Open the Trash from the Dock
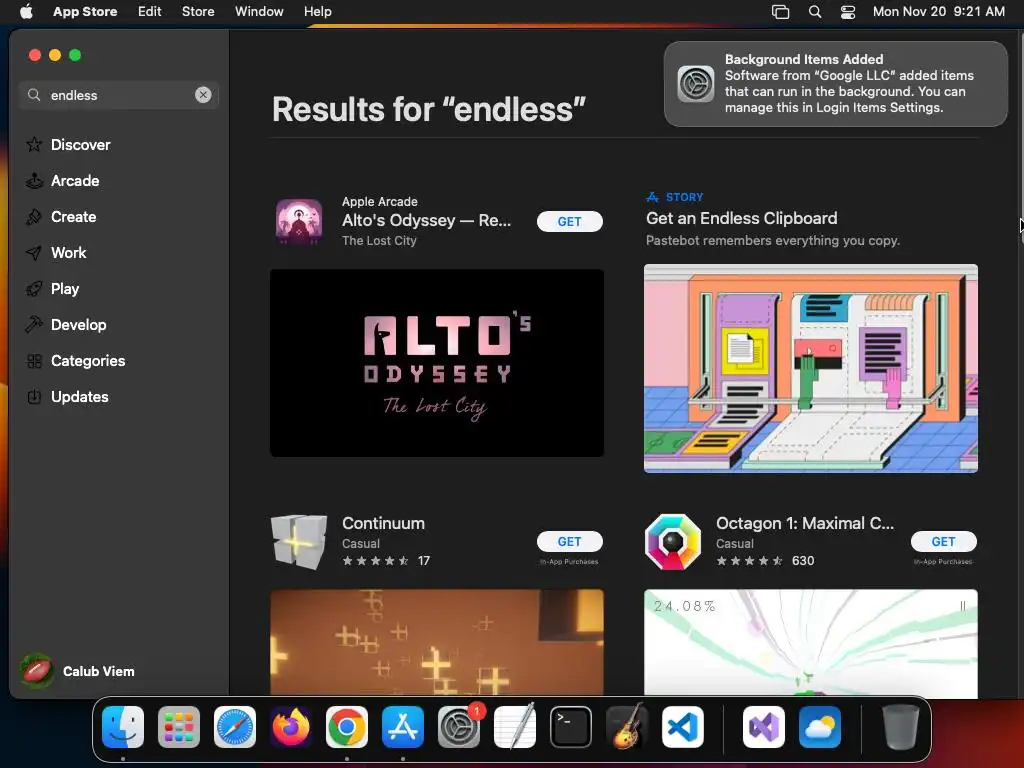The height and width of the screenshot is (768, 1024). click(x=901, y=727)
